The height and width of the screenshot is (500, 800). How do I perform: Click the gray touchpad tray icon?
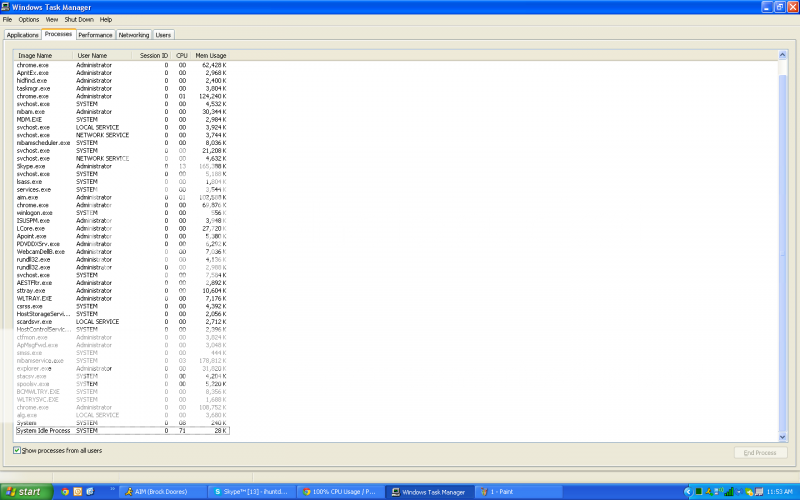pos(759,492)
